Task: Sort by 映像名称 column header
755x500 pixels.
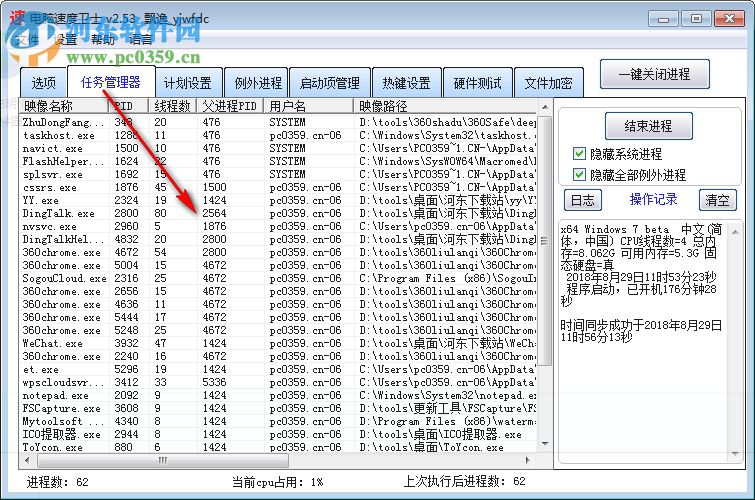Action: click(65, 106)
